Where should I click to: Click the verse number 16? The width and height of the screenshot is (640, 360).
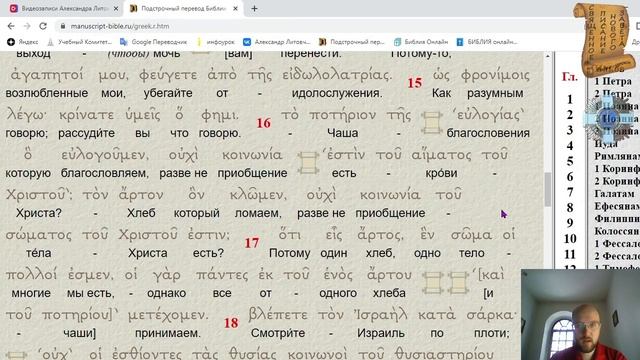pyautogui.click(x=264, y=123)
